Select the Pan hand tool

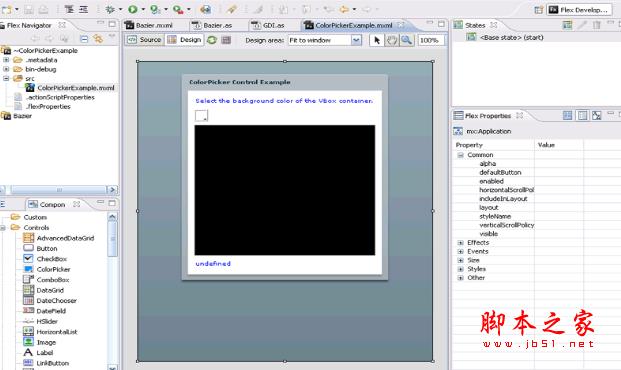pos(392,40)
